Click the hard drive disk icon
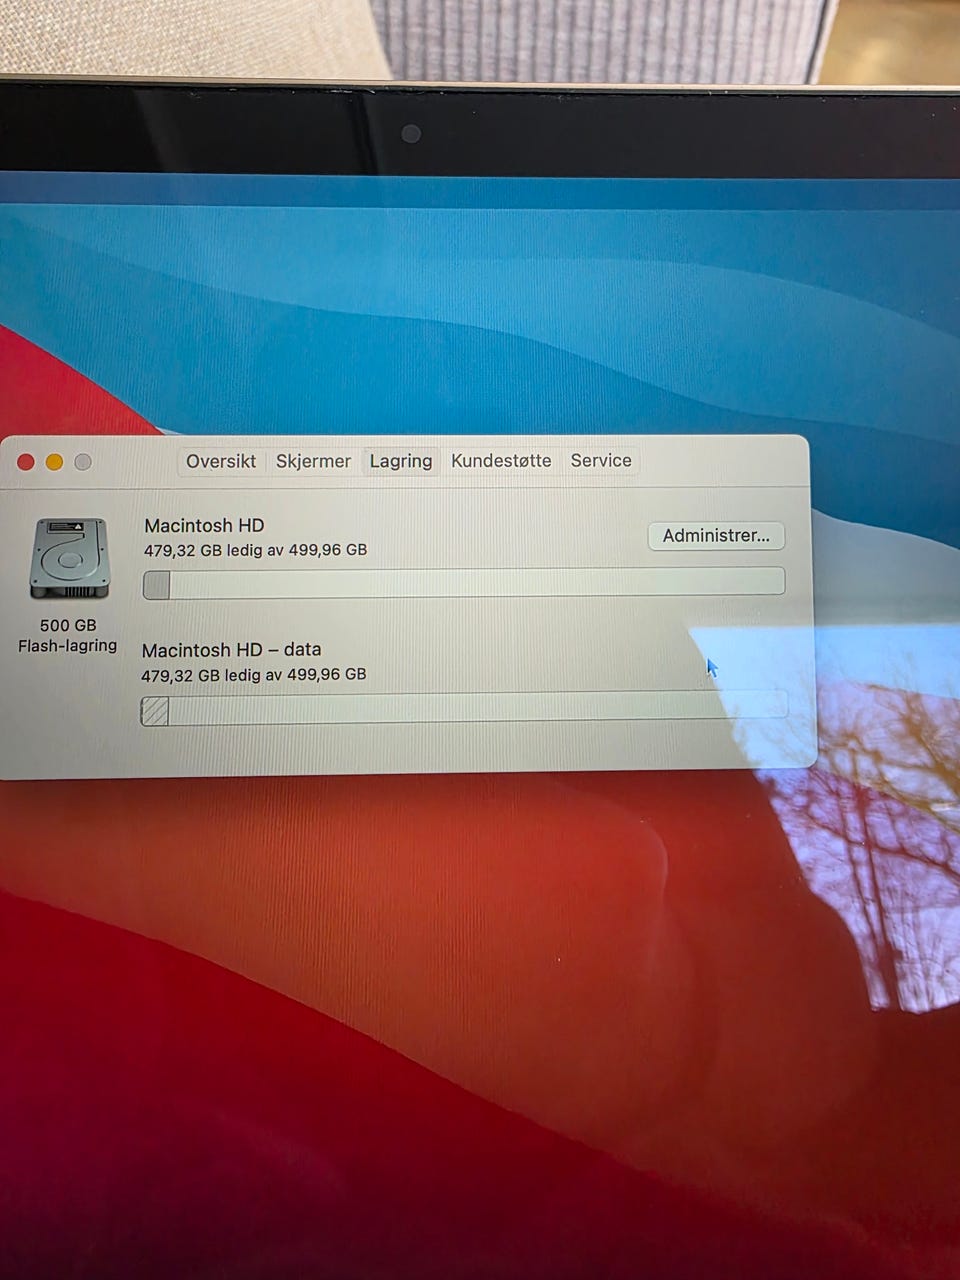The width and height of the screenshot is (960, 1280). pos(68,559)
